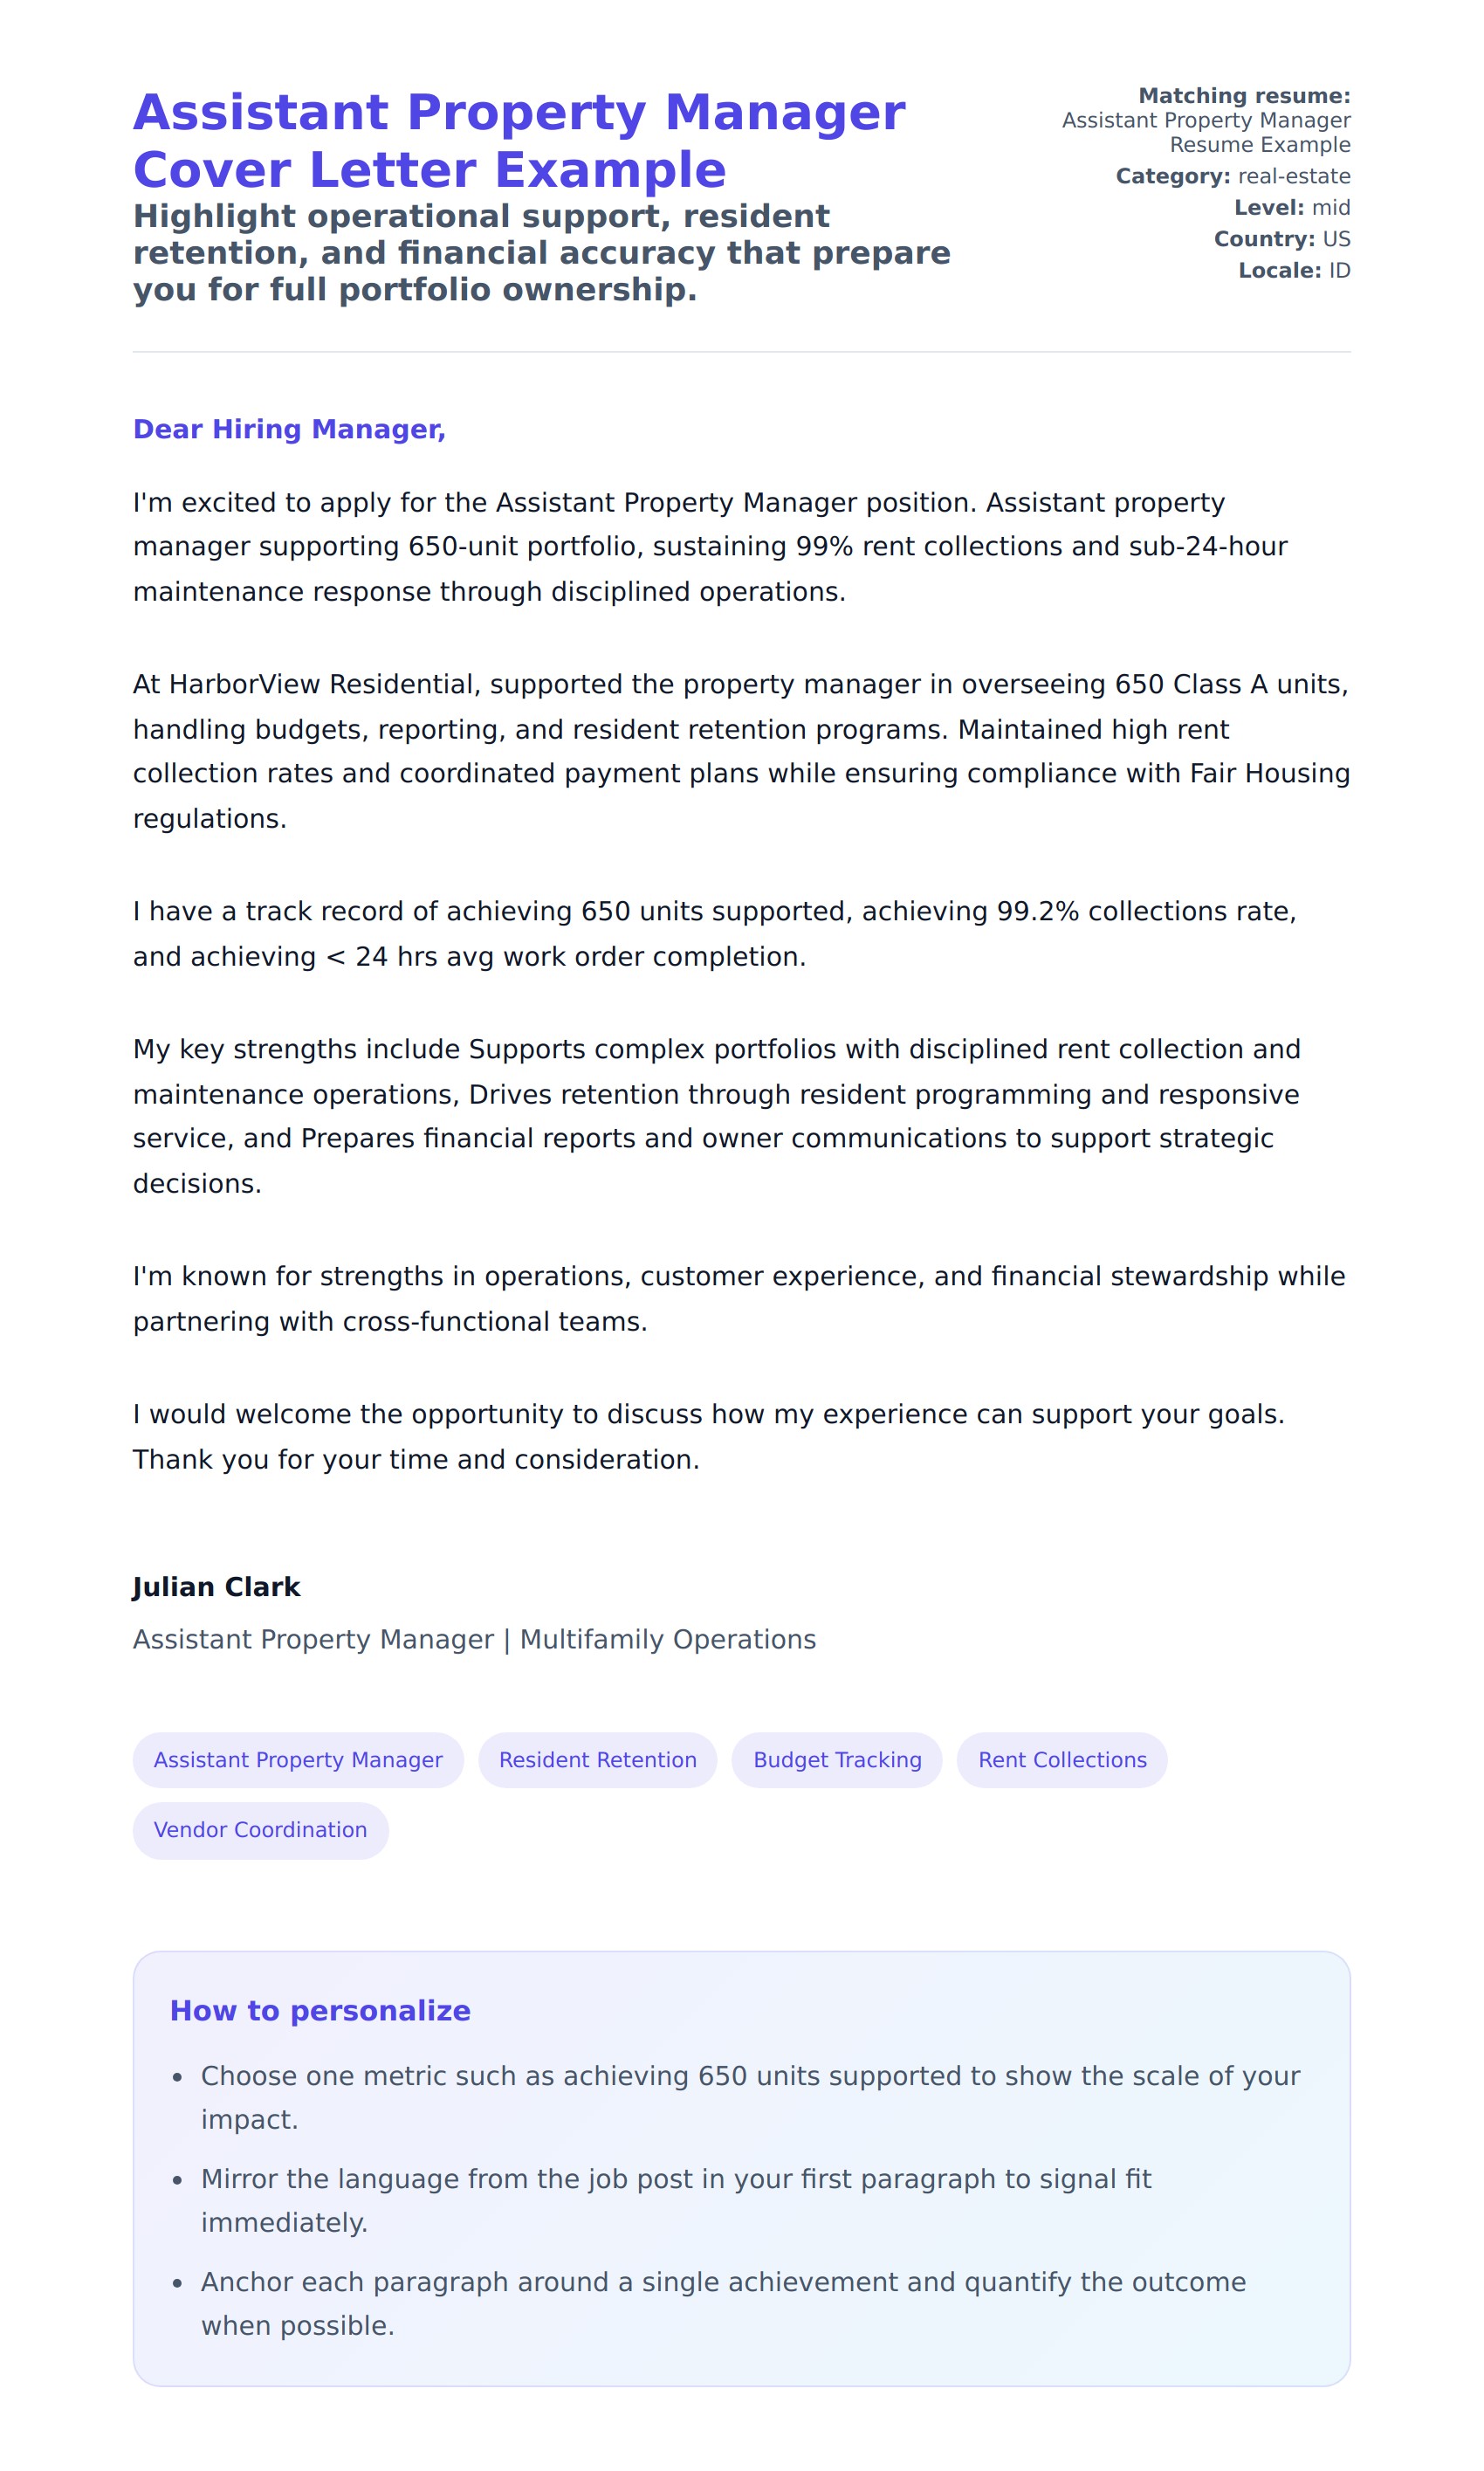Click the Assistant Property Manager Resume Example link
The image size is (1484, 2471).
coord(1205,132)
